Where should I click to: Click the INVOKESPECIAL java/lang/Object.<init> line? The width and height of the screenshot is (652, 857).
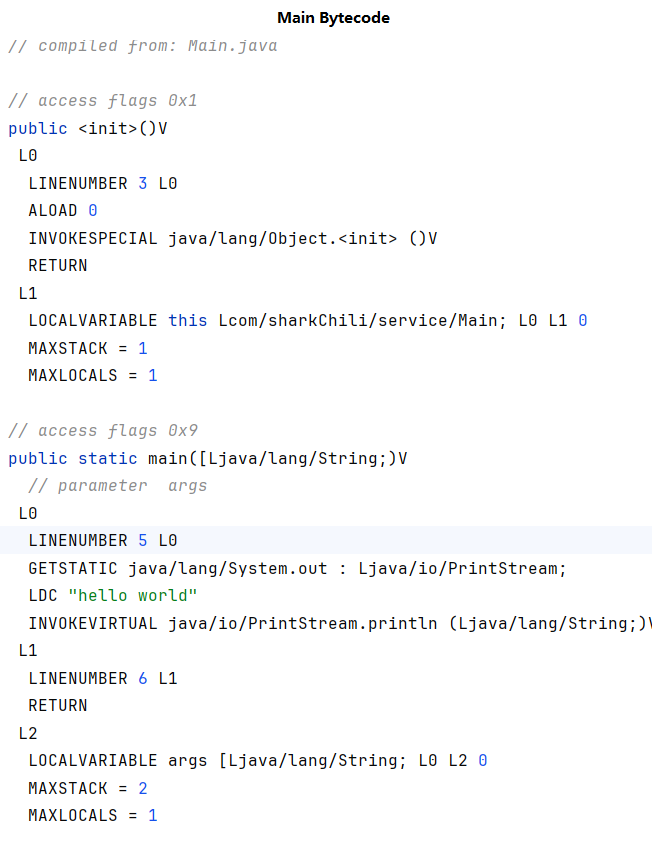pos(232,238)
